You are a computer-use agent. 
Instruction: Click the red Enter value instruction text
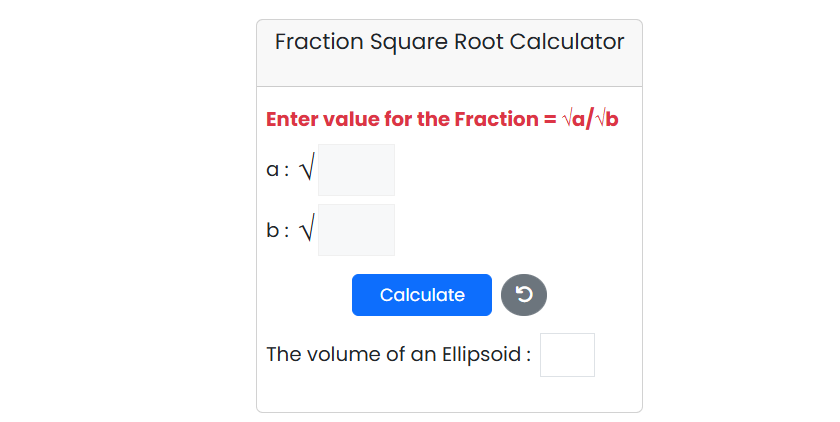coord(442,119)
